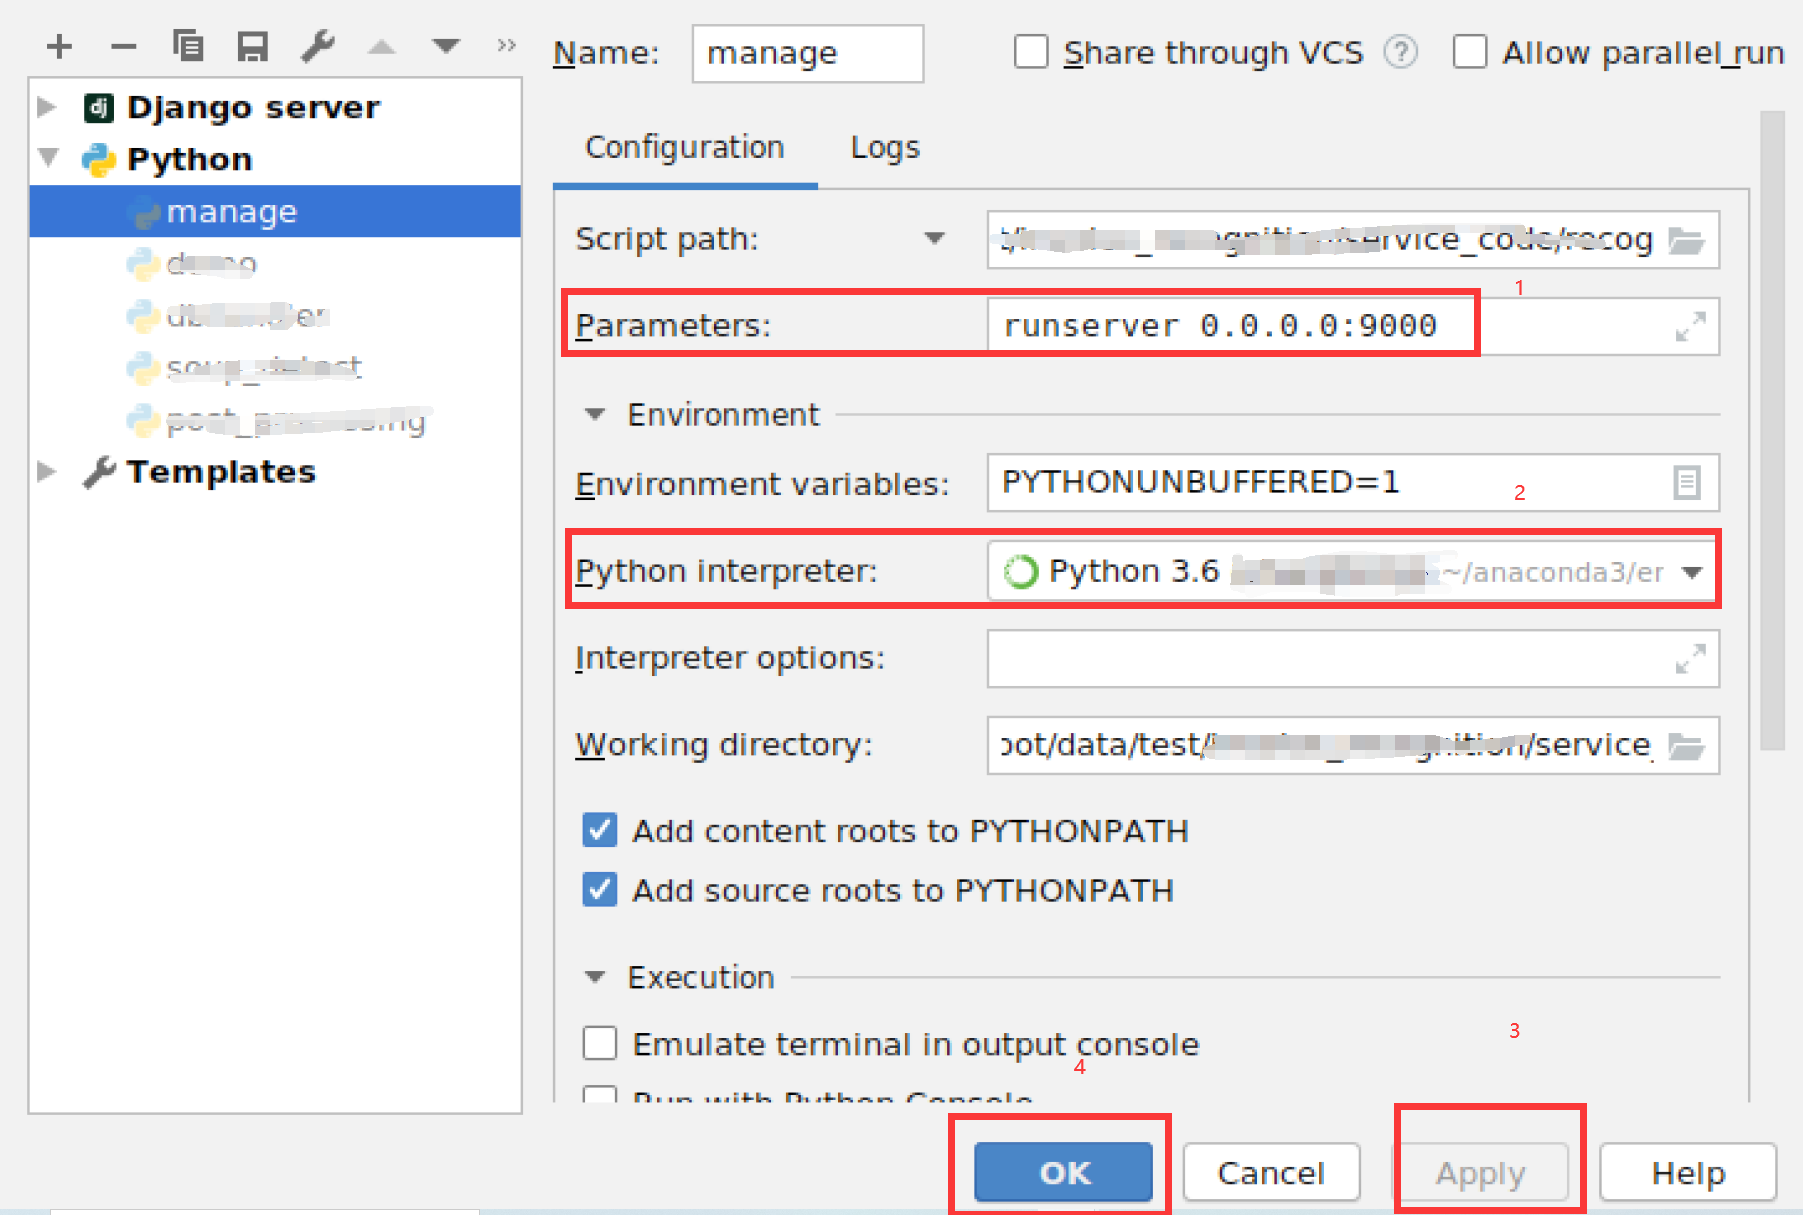1803x1215 pixels.
Task: Enable Share through VCS checkbox
Action: point(1031,51)
